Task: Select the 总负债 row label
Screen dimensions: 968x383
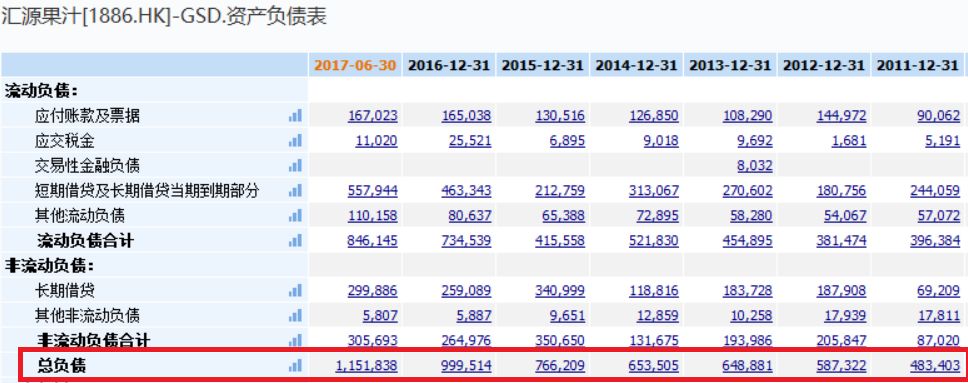Action: pos(62,366)
